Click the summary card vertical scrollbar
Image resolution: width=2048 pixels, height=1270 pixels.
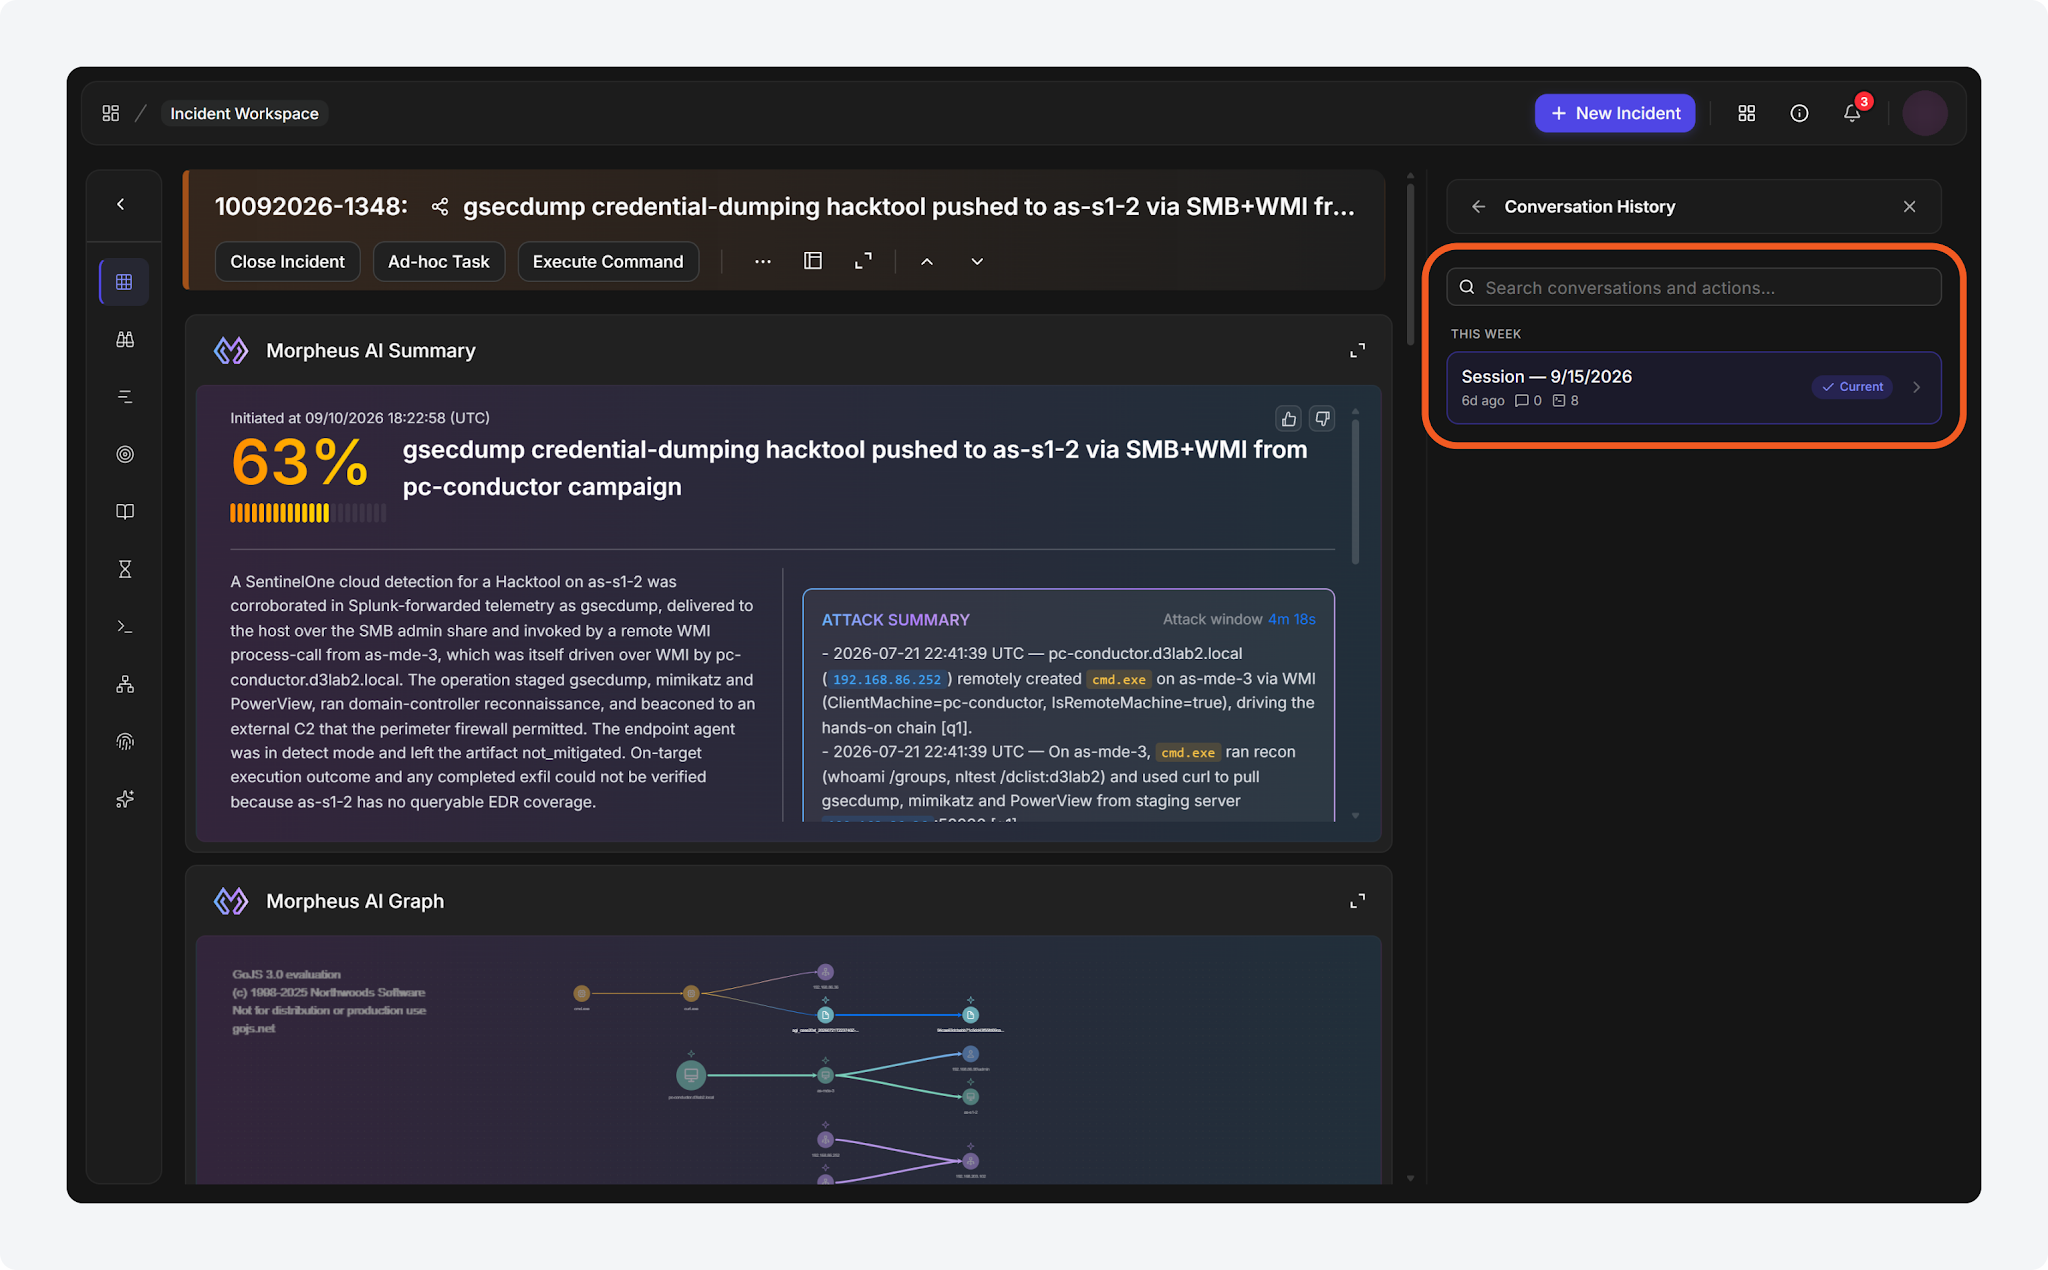point(1355,490)
